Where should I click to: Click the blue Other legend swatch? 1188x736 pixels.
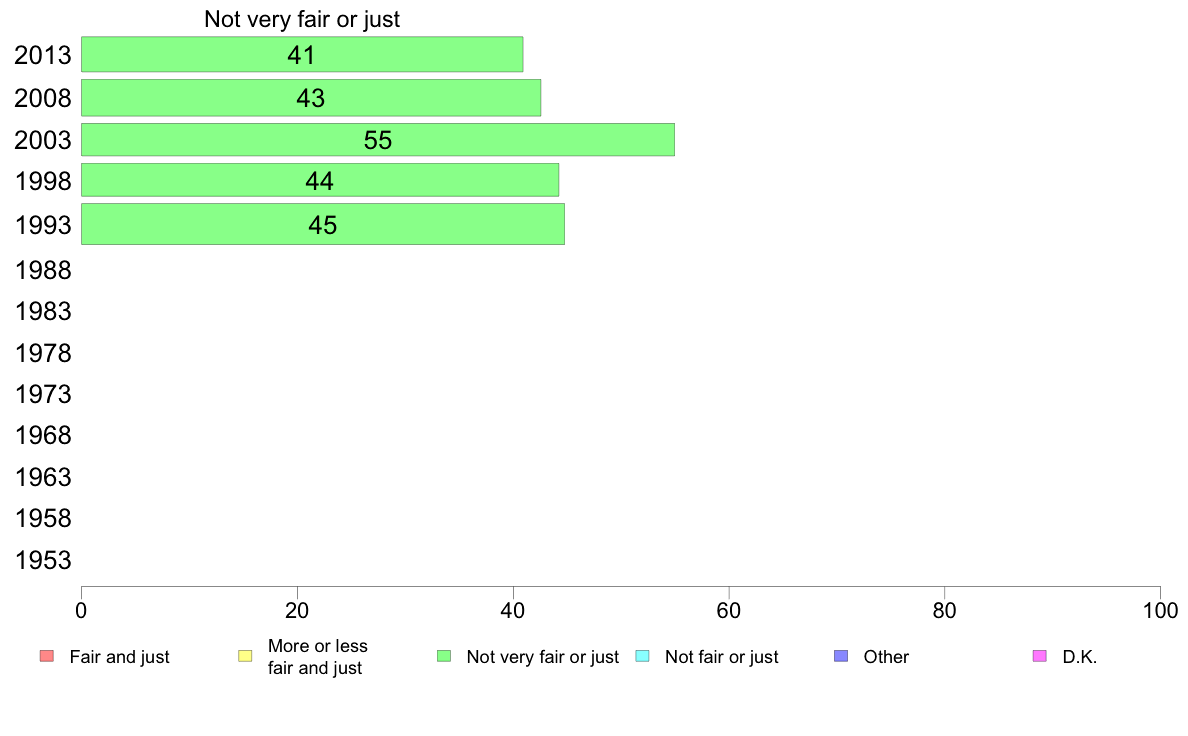(x=841, y=656)
